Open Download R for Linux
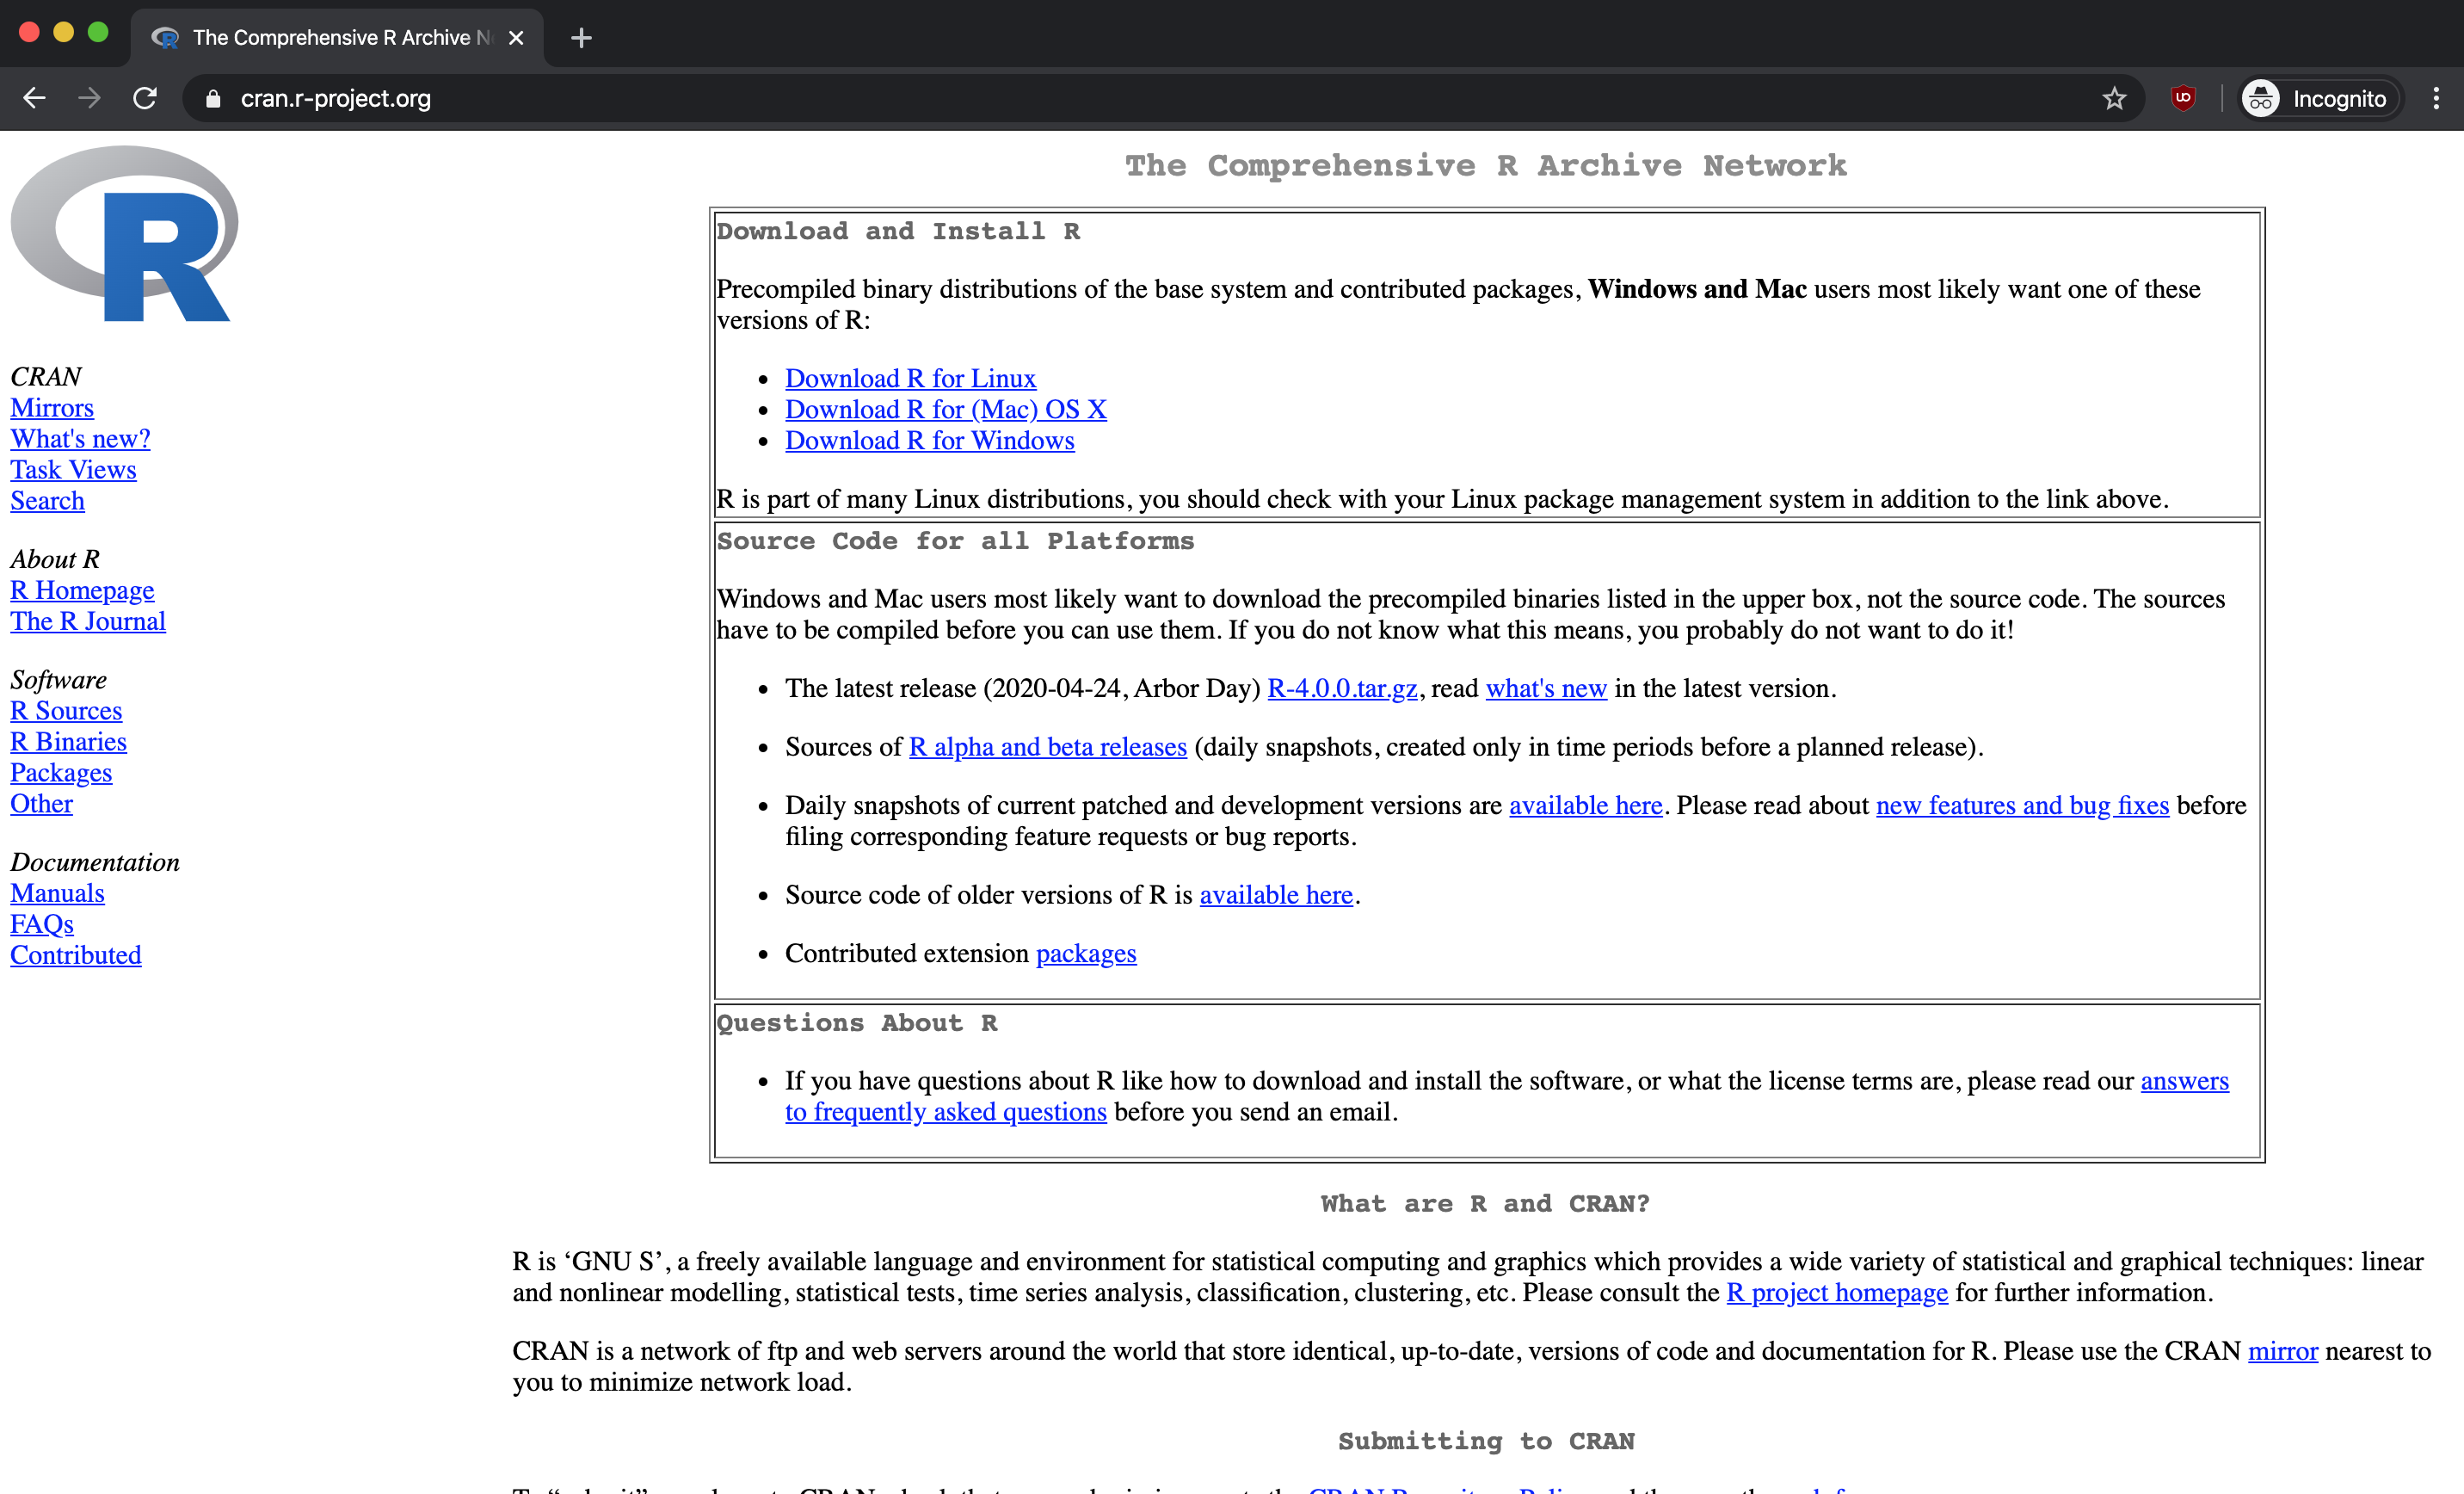 point(911,378)
